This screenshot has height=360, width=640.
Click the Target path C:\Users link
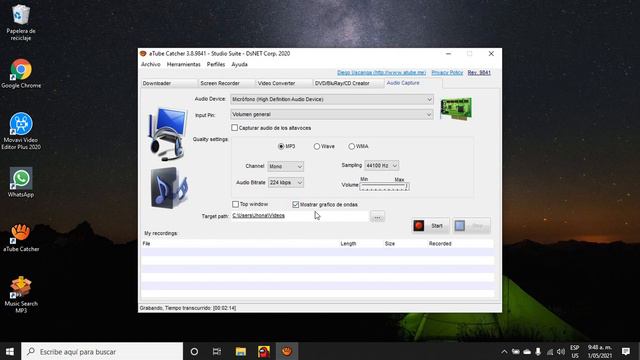[x=258, y=216]
